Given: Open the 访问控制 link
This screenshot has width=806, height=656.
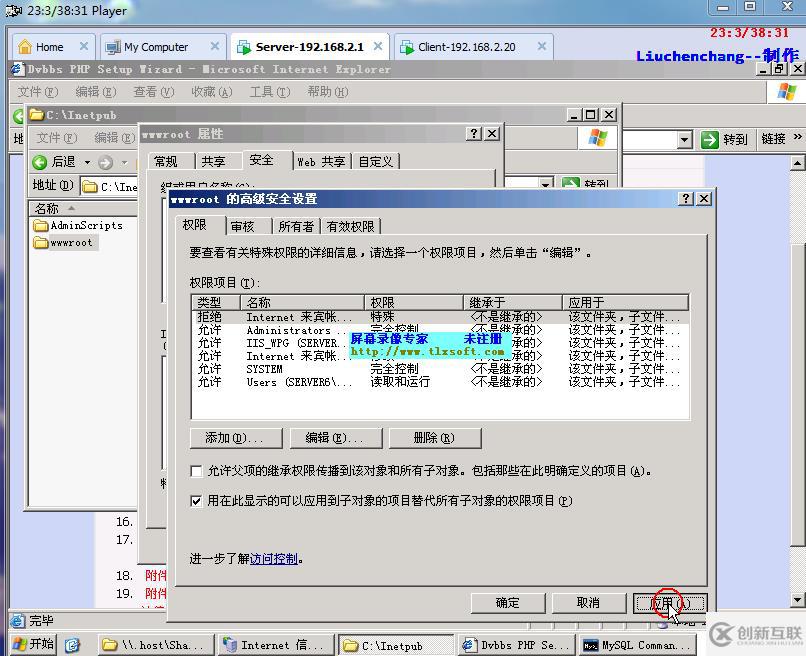Looking at the screenshot, I should coord(273,559).
